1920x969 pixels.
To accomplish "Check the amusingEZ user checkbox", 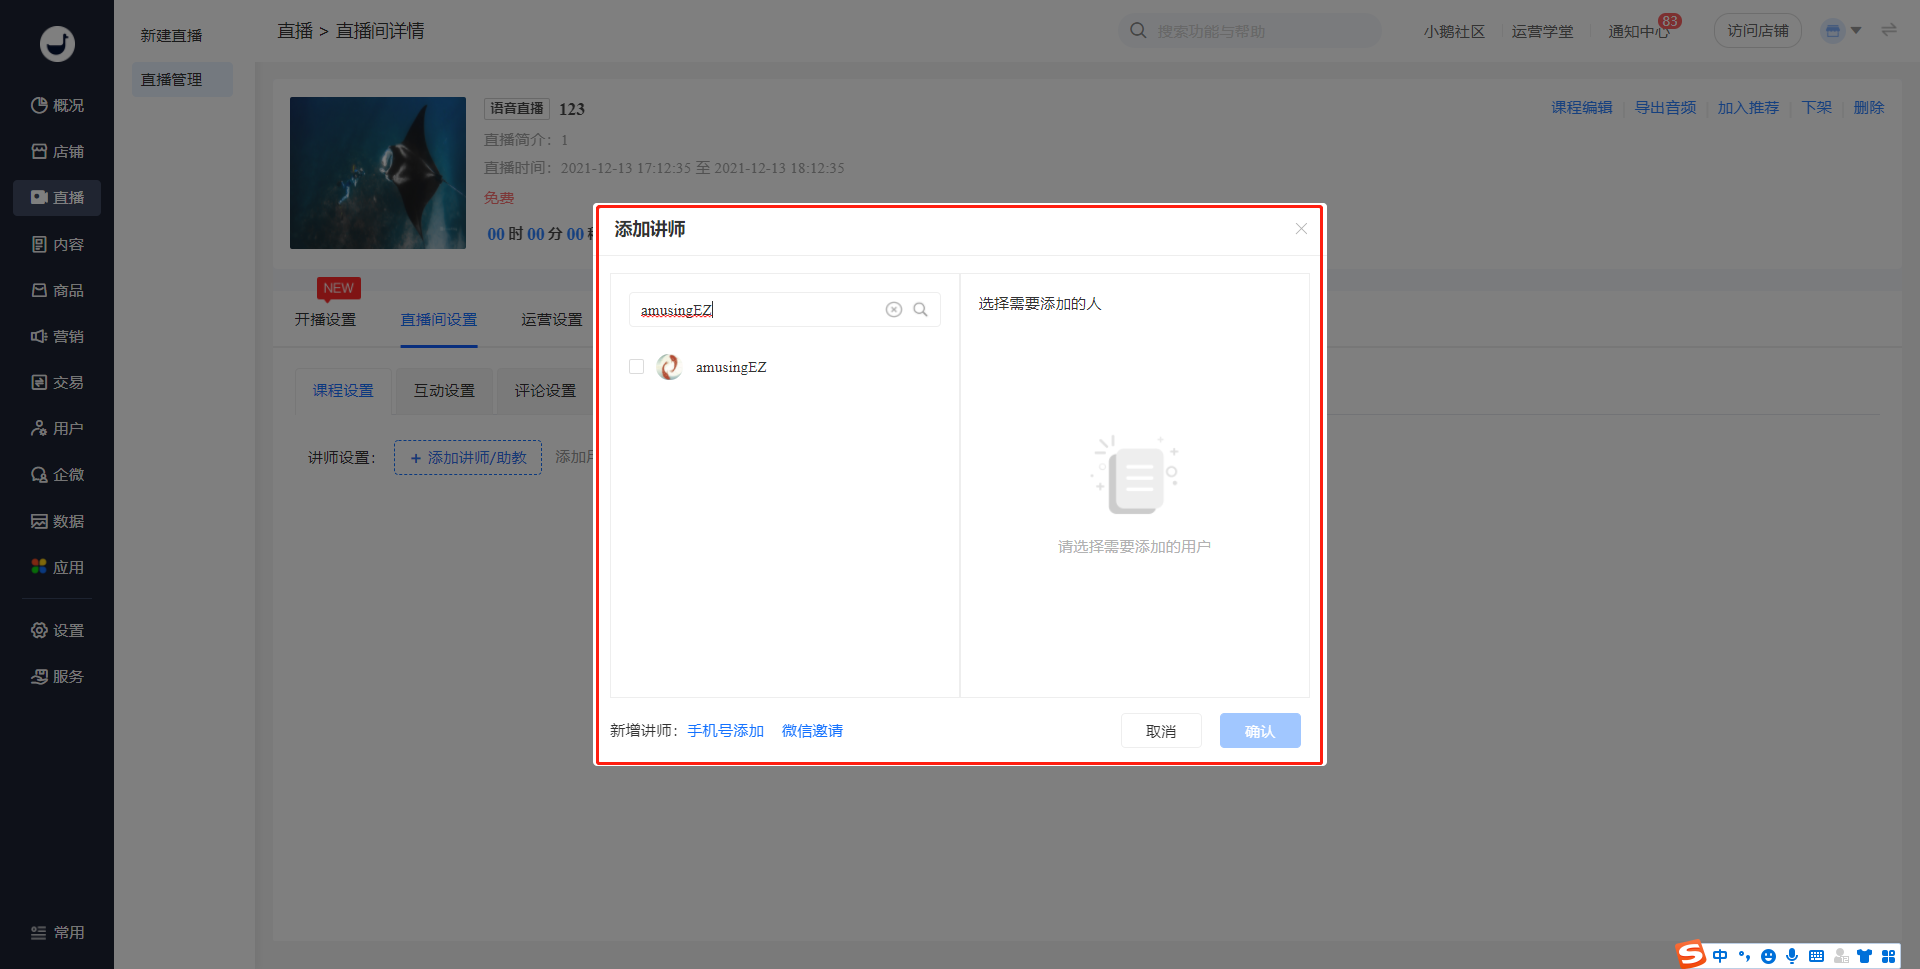I will click(636, 367).
